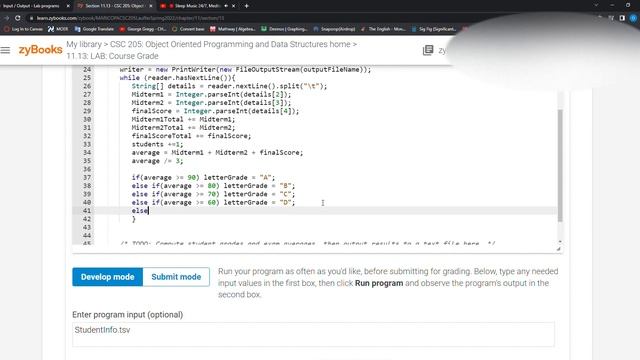Select Develop mode
Viewport: 640px width, 360px height.
(x=107, y=277)
